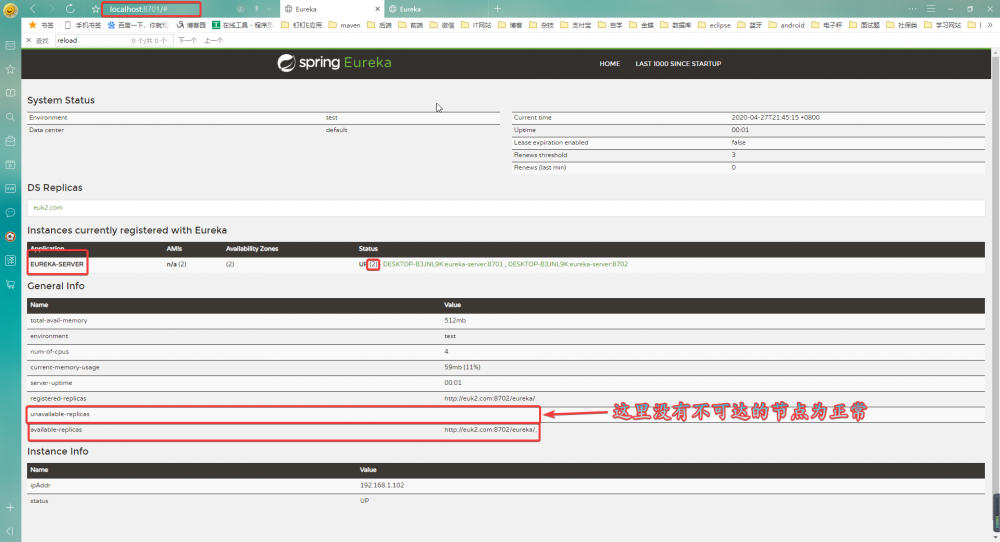This screenshot has height=542, width=1000.
Task: Go back with the browser back arrow
Action: (33, 9)
